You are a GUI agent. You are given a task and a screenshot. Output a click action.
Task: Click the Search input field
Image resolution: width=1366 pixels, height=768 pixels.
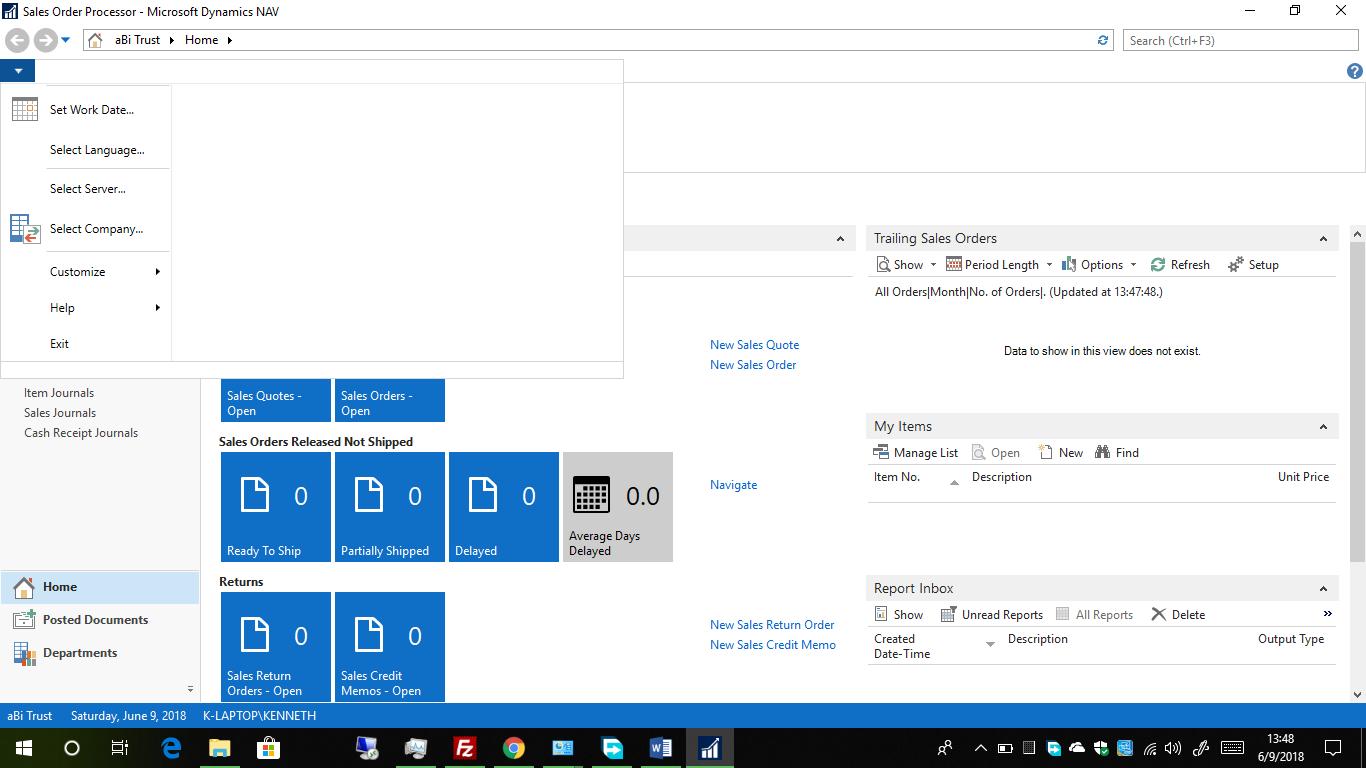click(1240, 40)
